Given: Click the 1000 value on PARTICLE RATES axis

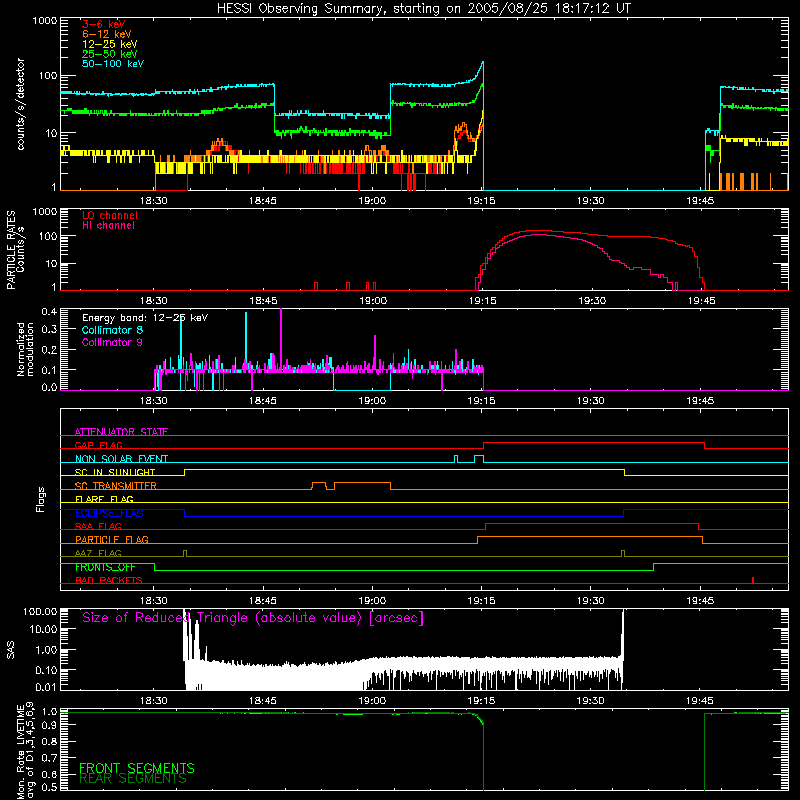Looking at the screenshot, I should coord(45,211).
